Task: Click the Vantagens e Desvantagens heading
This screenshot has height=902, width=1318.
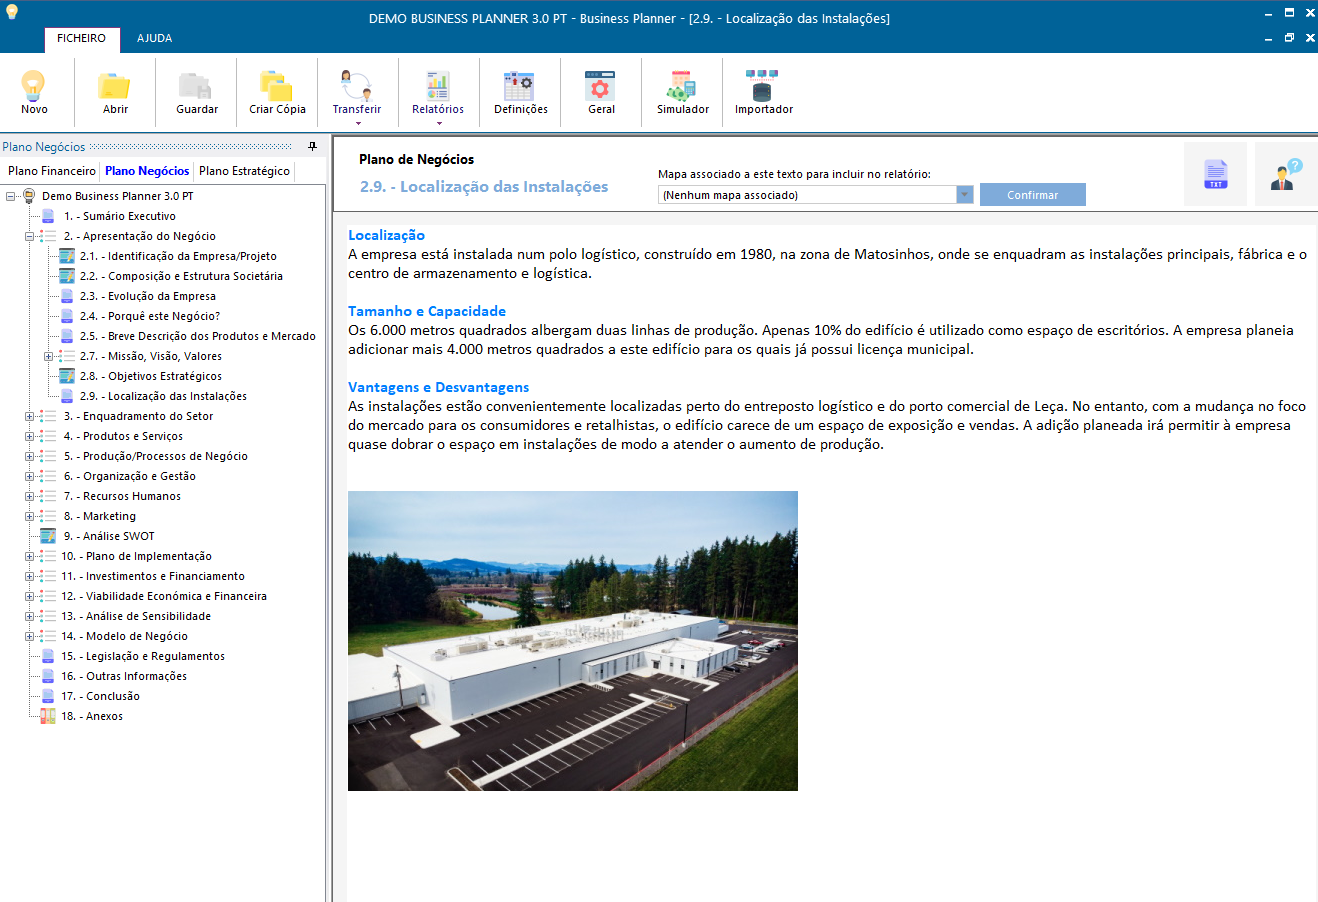Action: (x=438, y=387)
